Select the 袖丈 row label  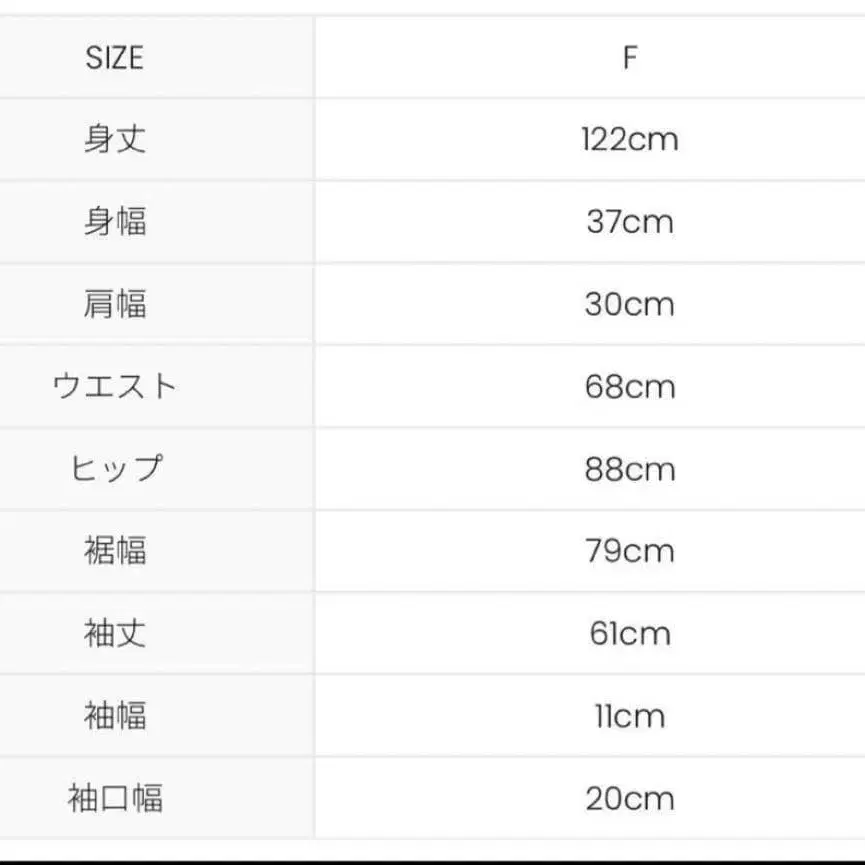point(115,633)
